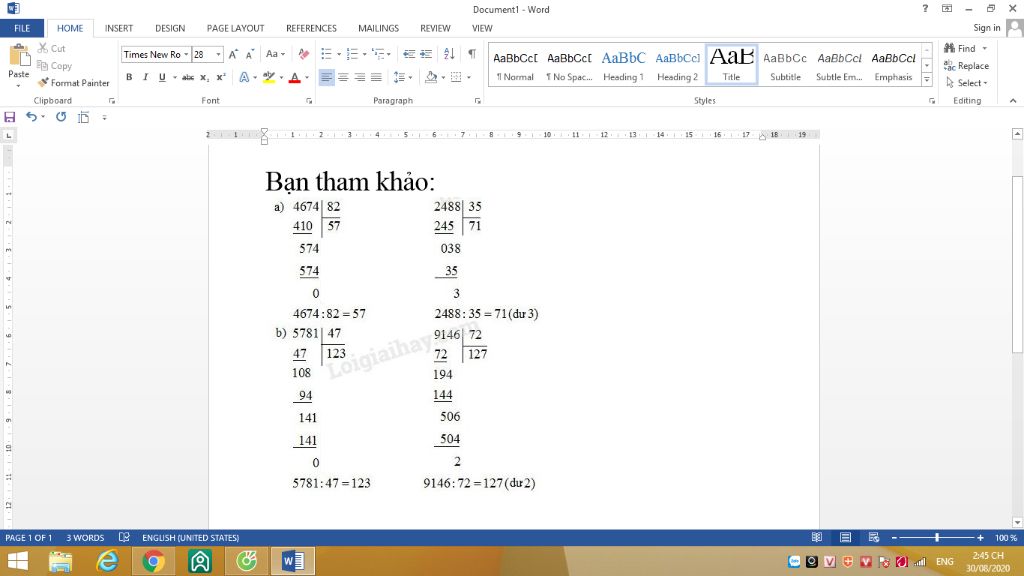Apply Emphasis style
Image resolution: width=1024 pixels, height=576 pixels.
click(893, 65)
